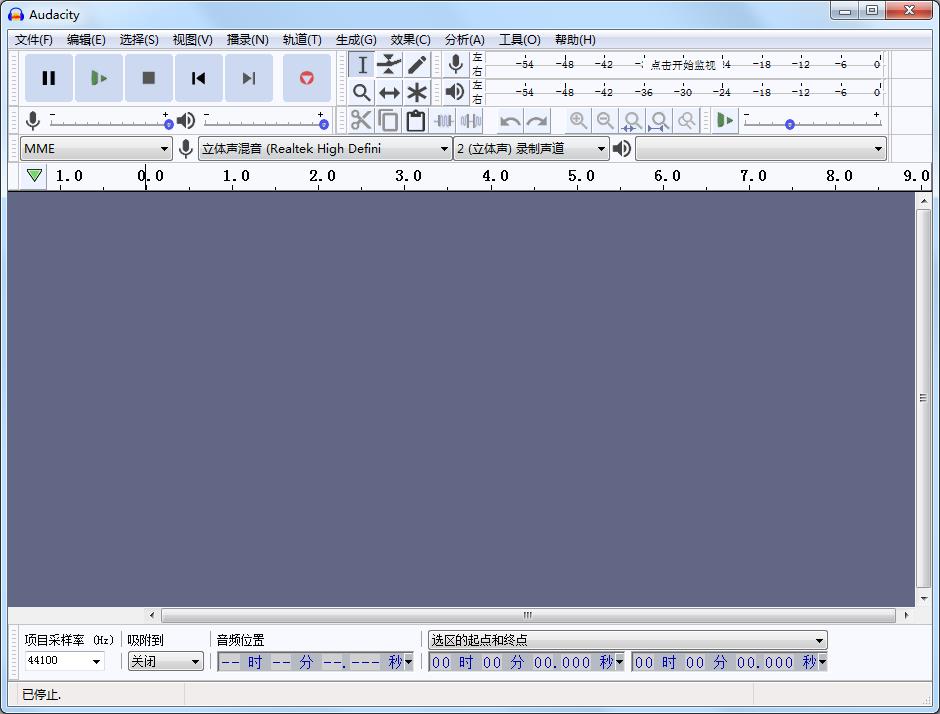This screenshot has height=714, width=940.
Task: Open the snap-to dropdown showing 关闭
Action: tap(165, 661)
